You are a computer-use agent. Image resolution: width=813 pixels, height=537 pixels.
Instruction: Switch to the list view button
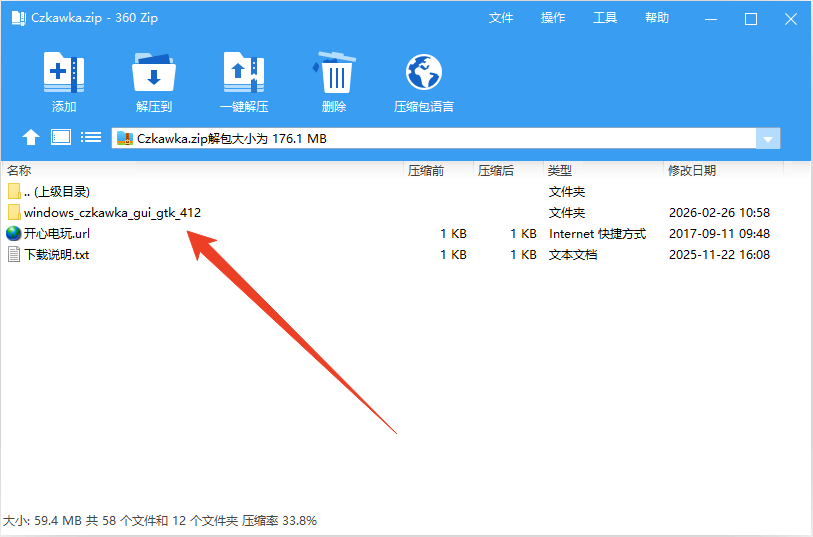click(91, 137)
